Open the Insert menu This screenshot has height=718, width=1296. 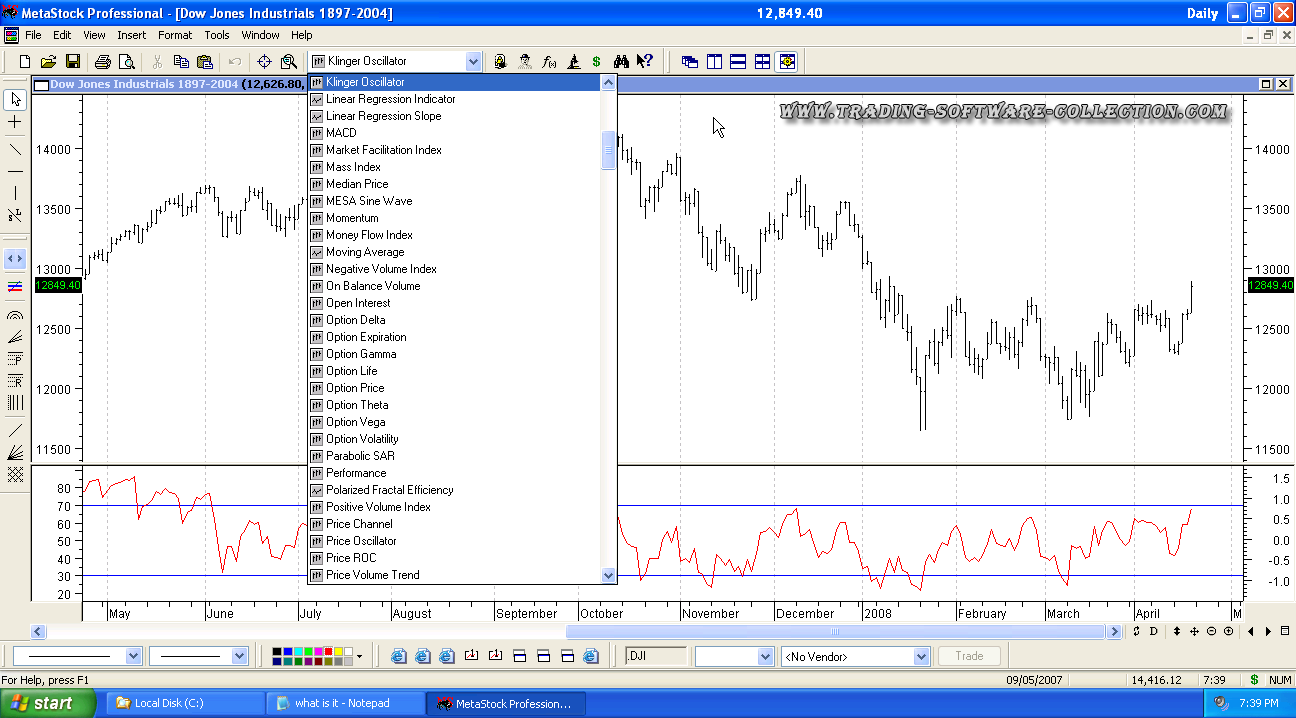tap(131, 35)
